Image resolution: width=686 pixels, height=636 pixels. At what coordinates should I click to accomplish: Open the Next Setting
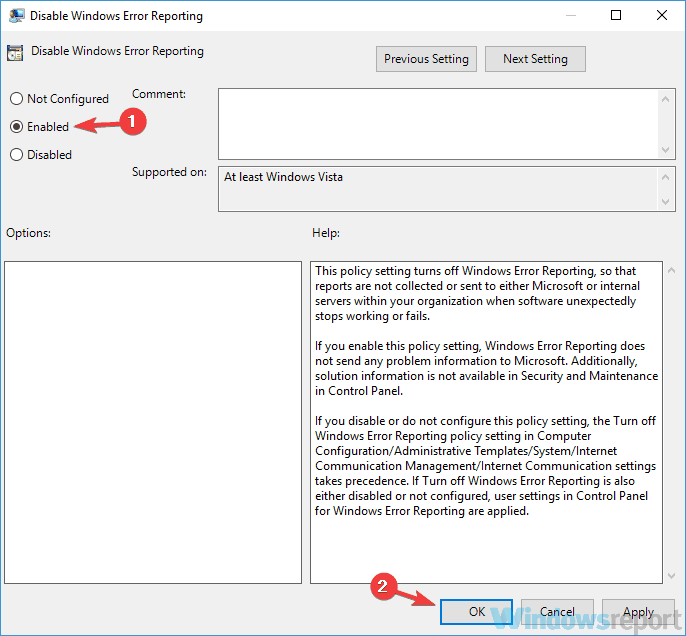[x=535, y=59]
